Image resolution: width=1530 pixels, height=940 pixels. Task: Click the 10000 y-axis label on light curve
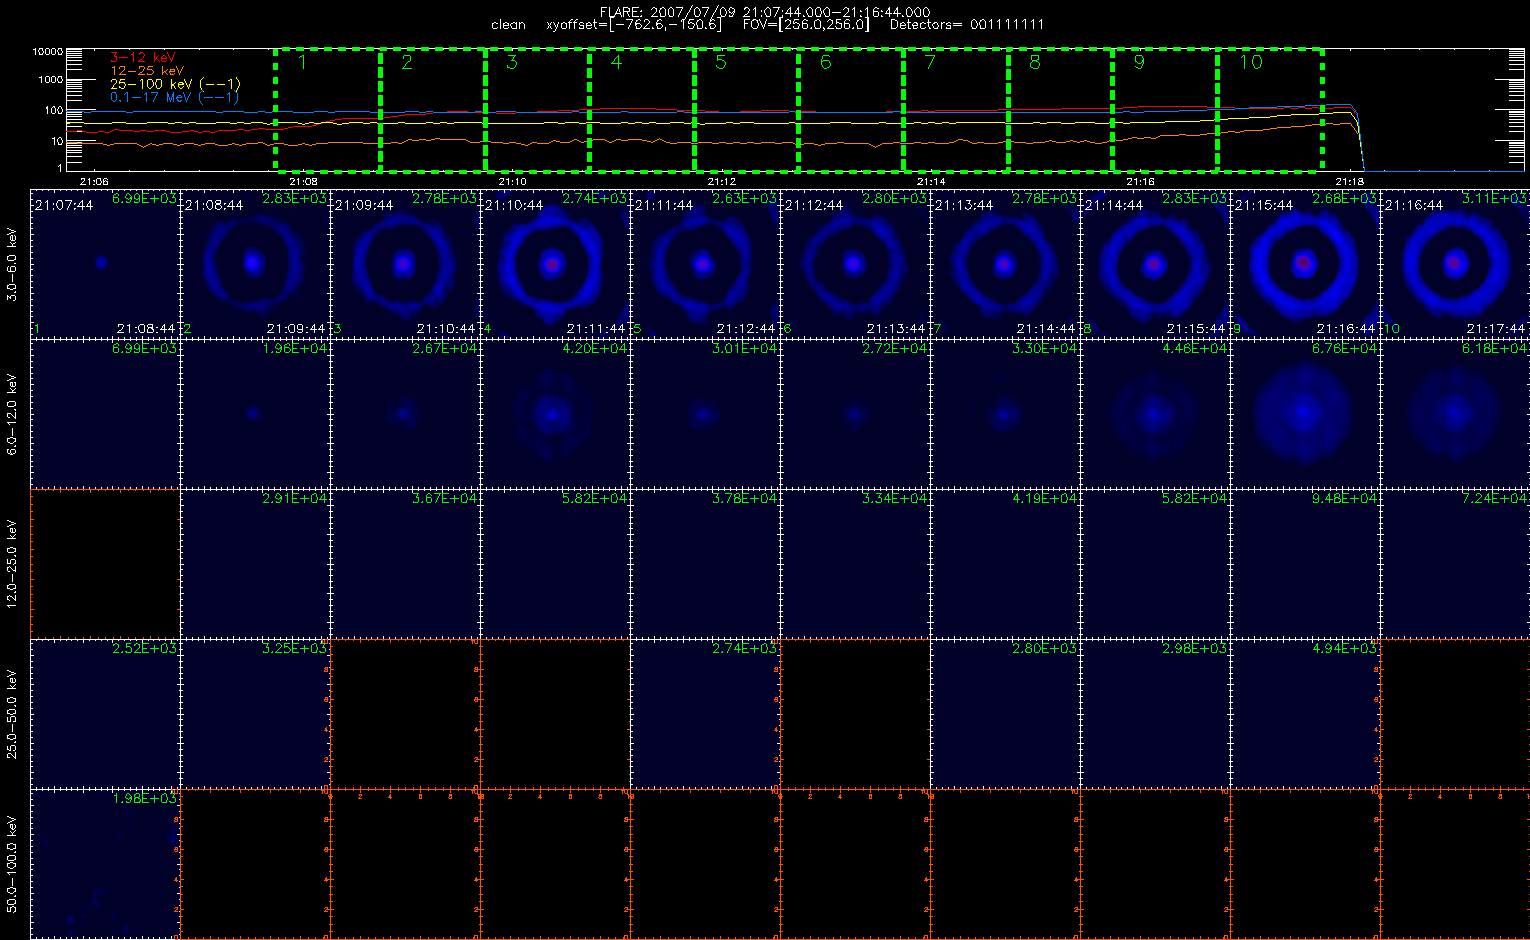[47, 51]
